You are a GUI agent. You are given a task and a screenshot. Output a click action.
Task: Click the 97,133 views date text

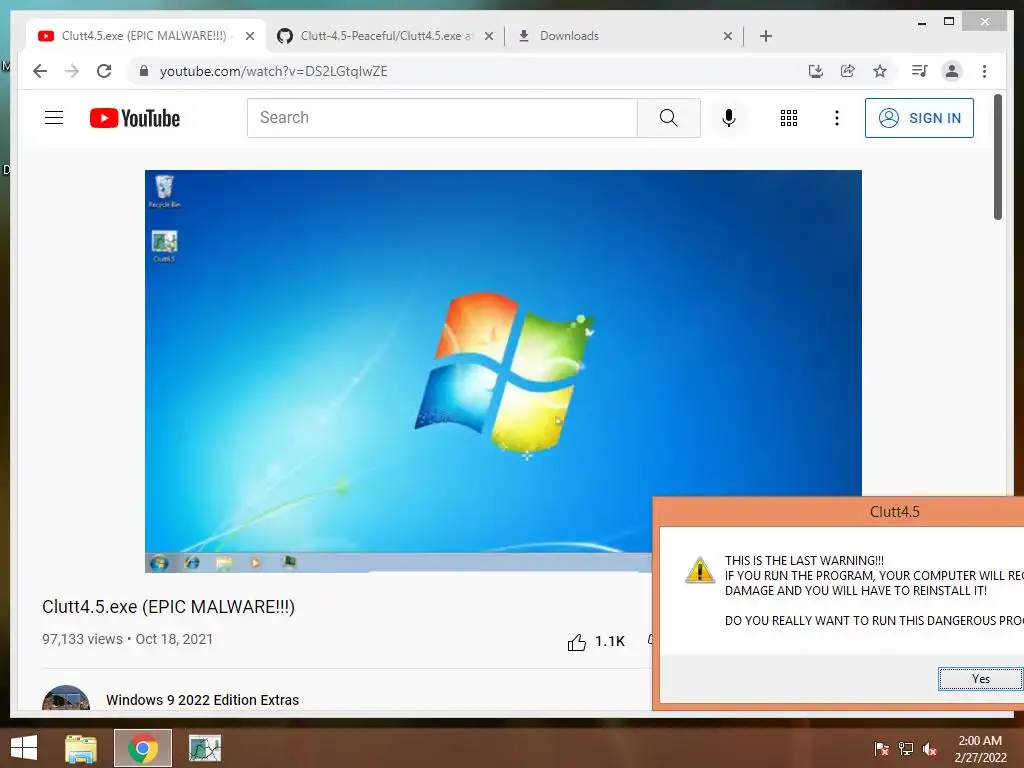(127, 639)
